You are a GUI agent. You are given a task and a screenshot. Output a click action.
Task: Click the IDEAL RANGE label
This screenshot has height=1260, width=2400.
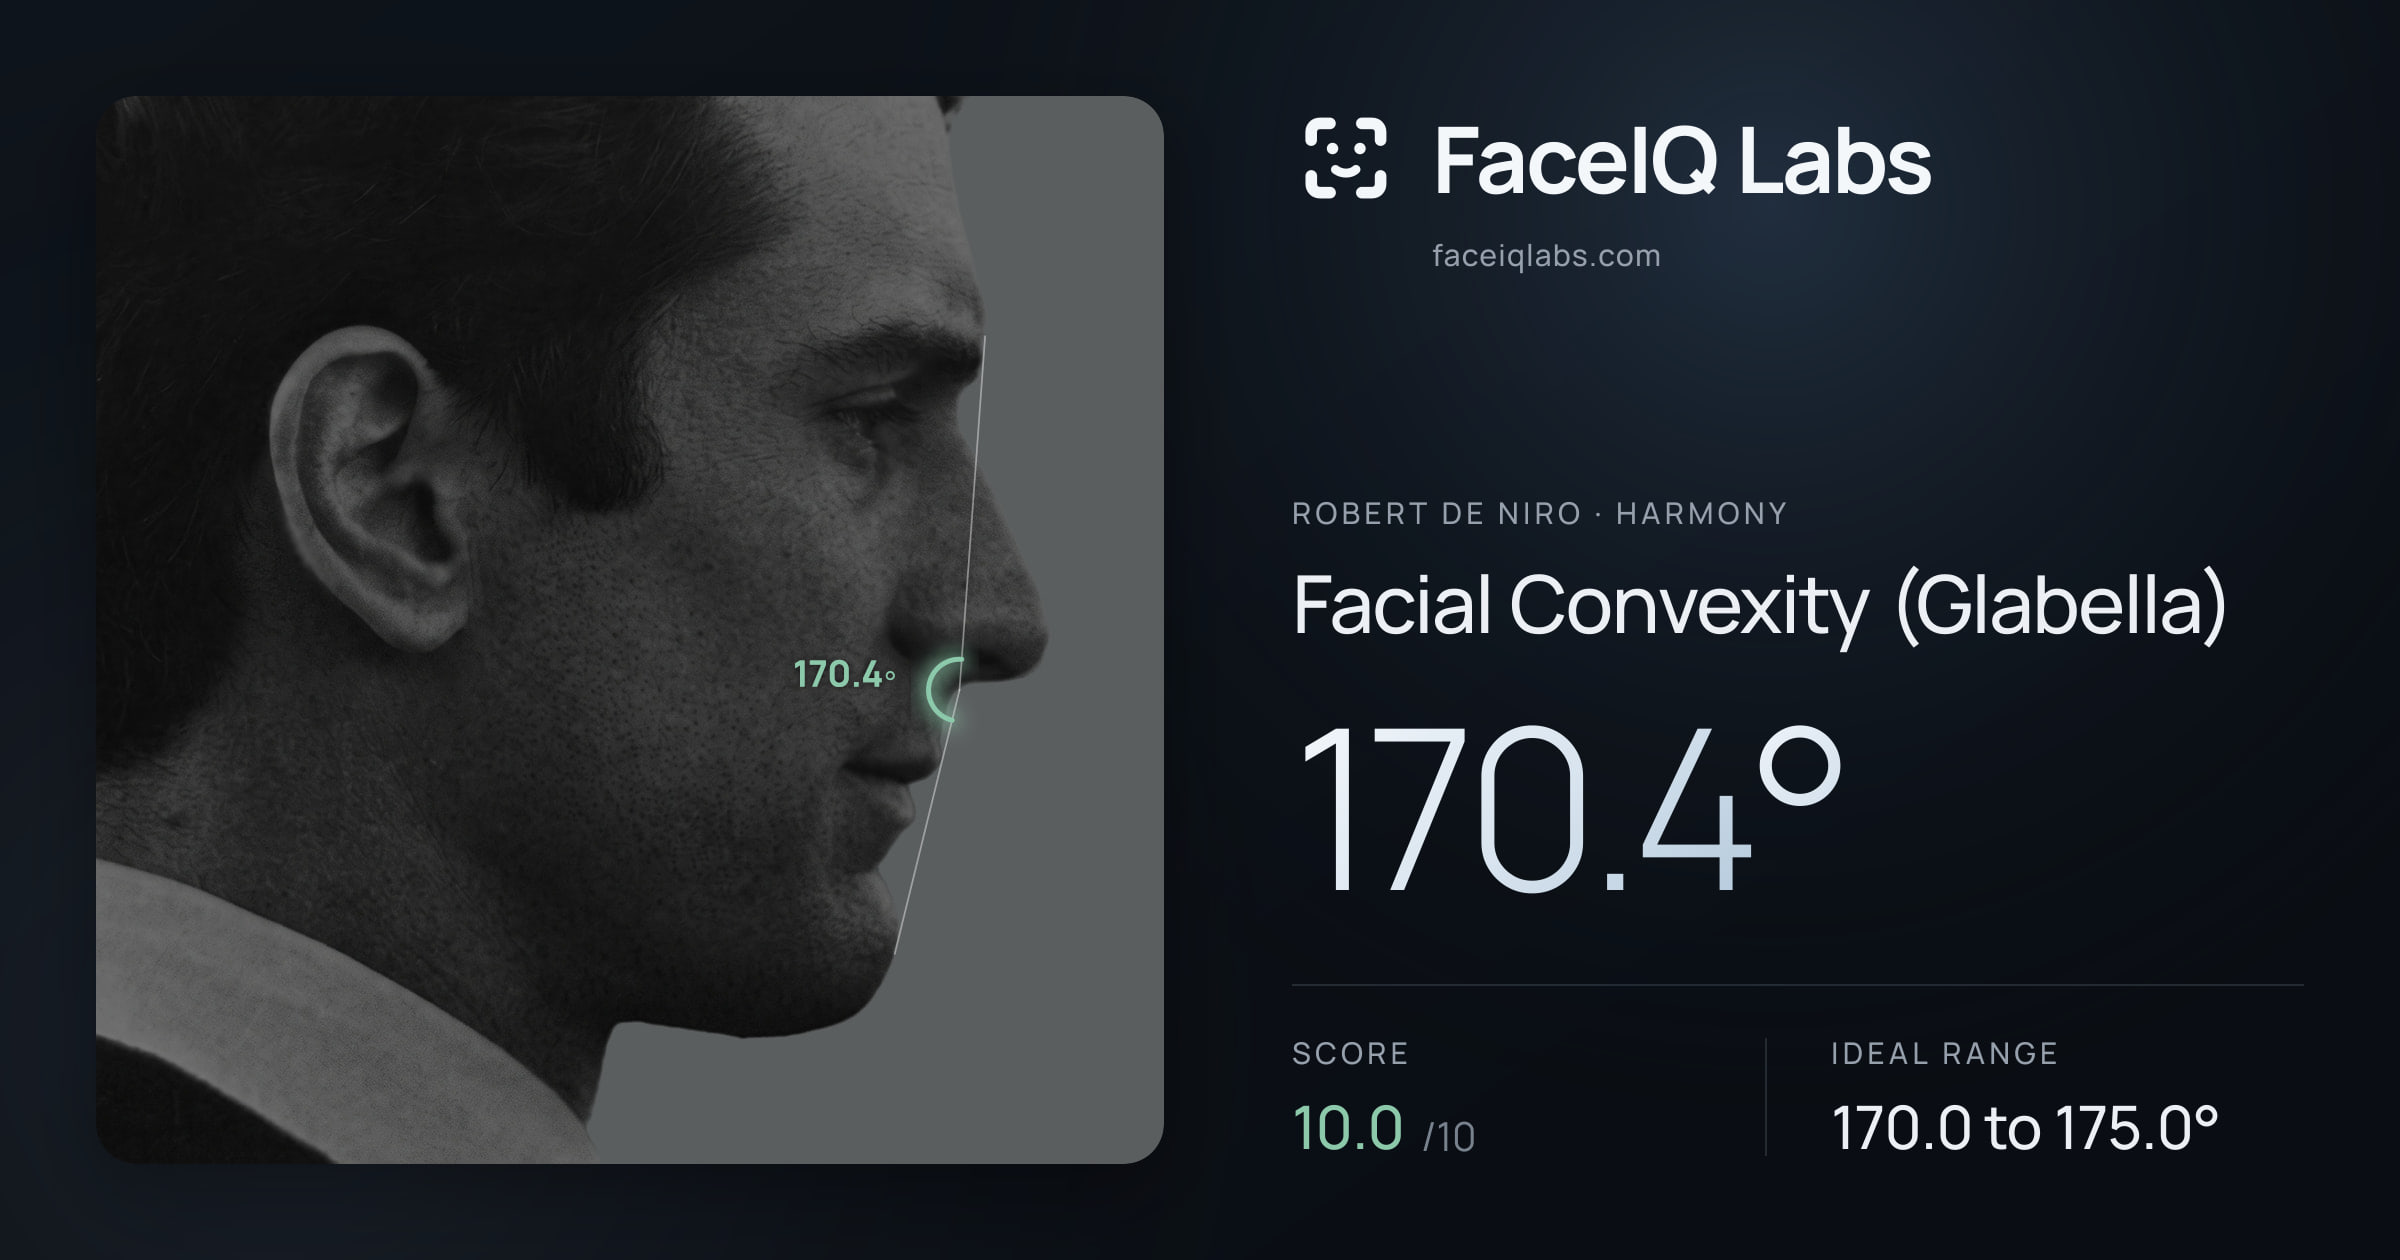(x=1944, y=1053)
